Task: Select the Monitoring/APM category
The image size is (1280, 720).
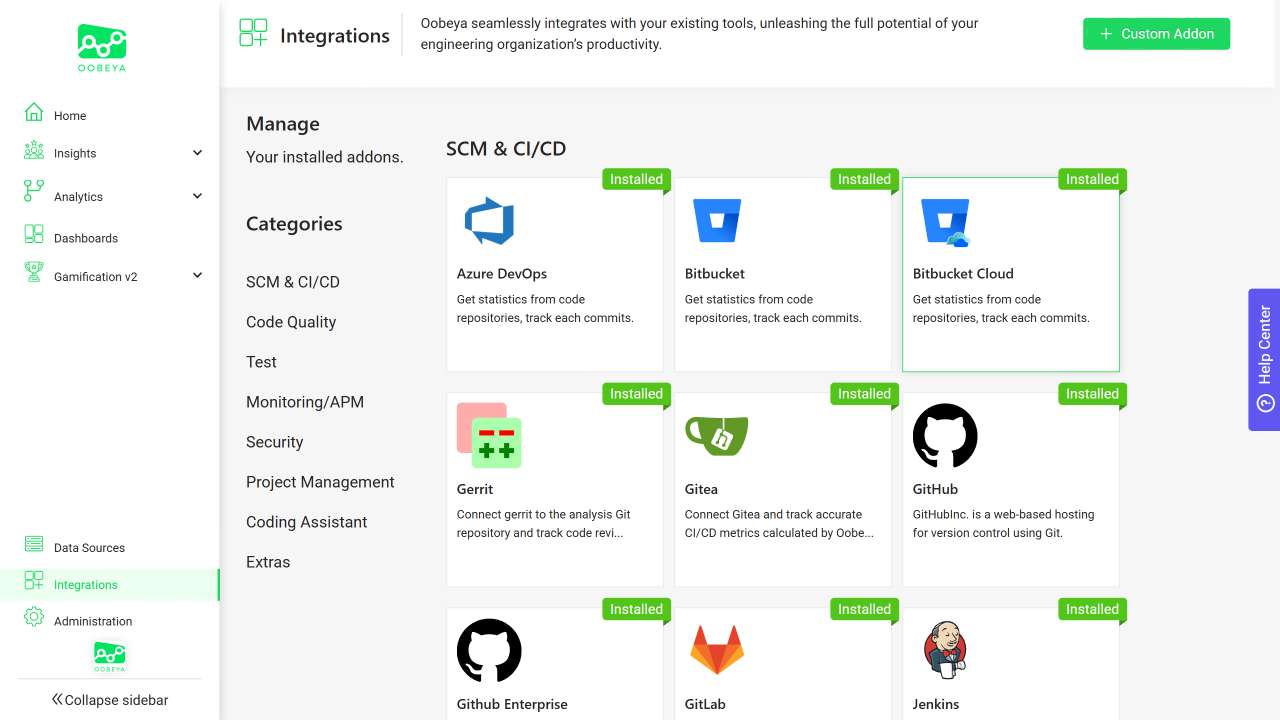Action: (305, 402)
